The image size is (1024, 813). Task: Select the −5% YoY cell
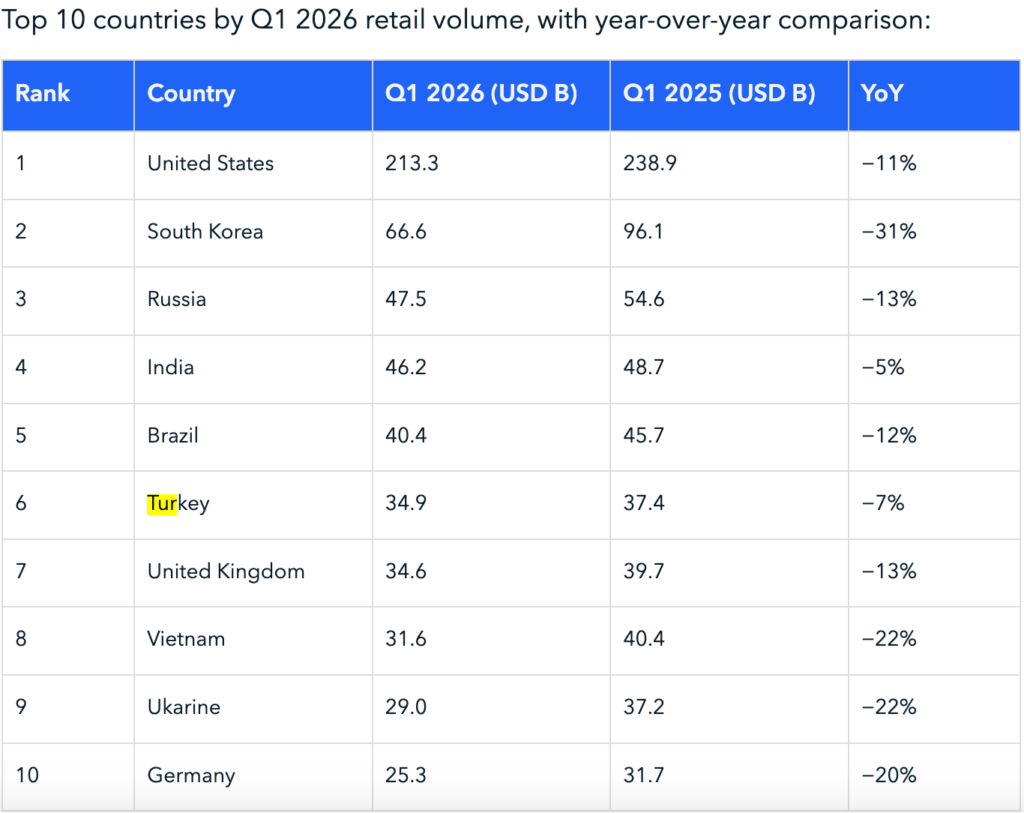pyautogui.click(x=935, y=369)
